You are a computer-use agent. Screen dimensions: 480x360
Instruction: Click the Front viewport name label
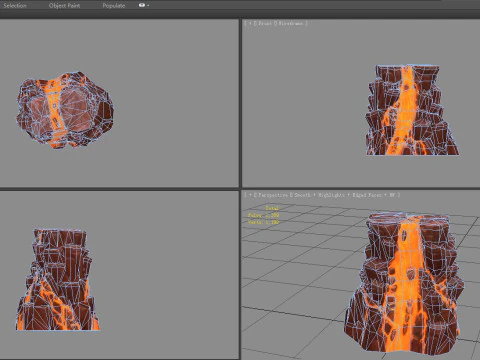265,23
